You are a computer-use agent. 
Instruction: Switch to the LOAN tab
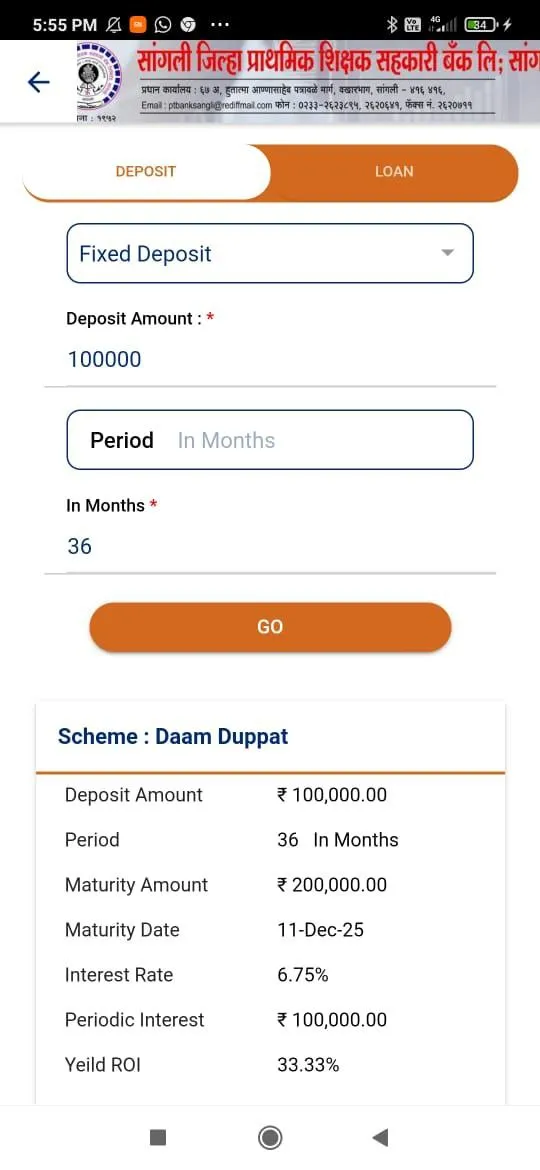click(394, 172)
